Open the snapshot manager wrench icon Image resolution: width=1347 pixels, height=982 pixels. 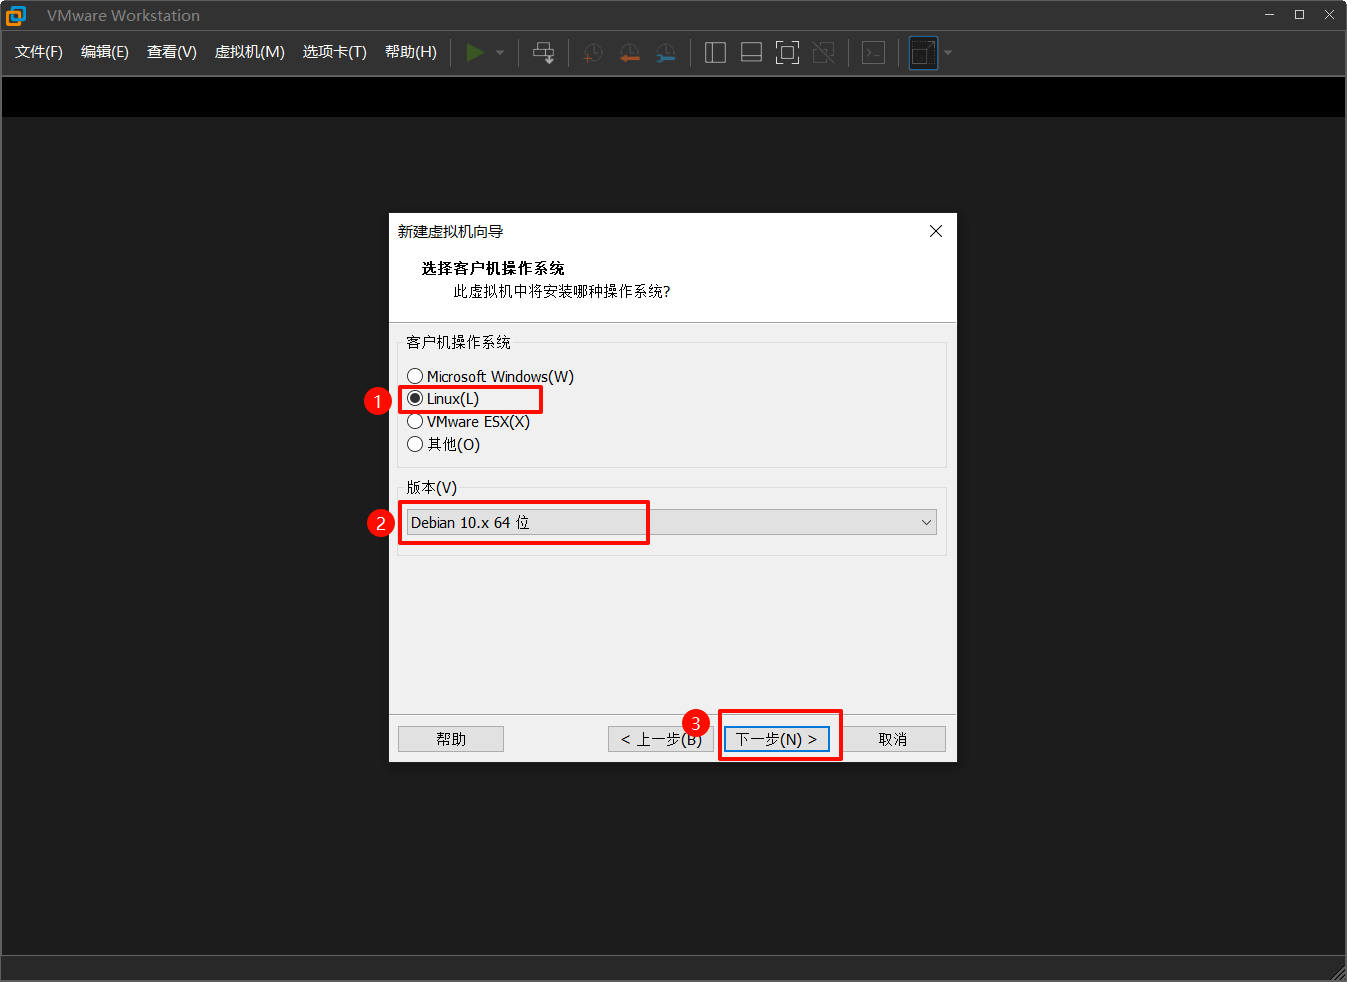pyautogui.click(x=665, y=53)
